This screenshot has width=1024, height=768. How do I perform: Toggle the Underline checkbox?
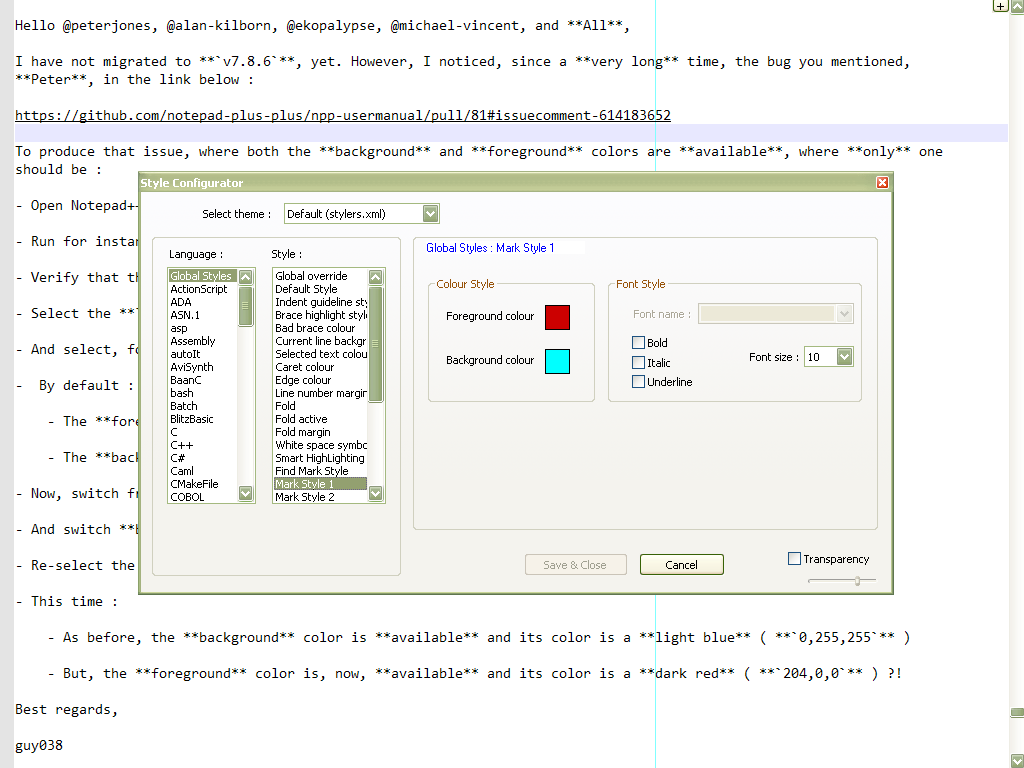[639, 381]
